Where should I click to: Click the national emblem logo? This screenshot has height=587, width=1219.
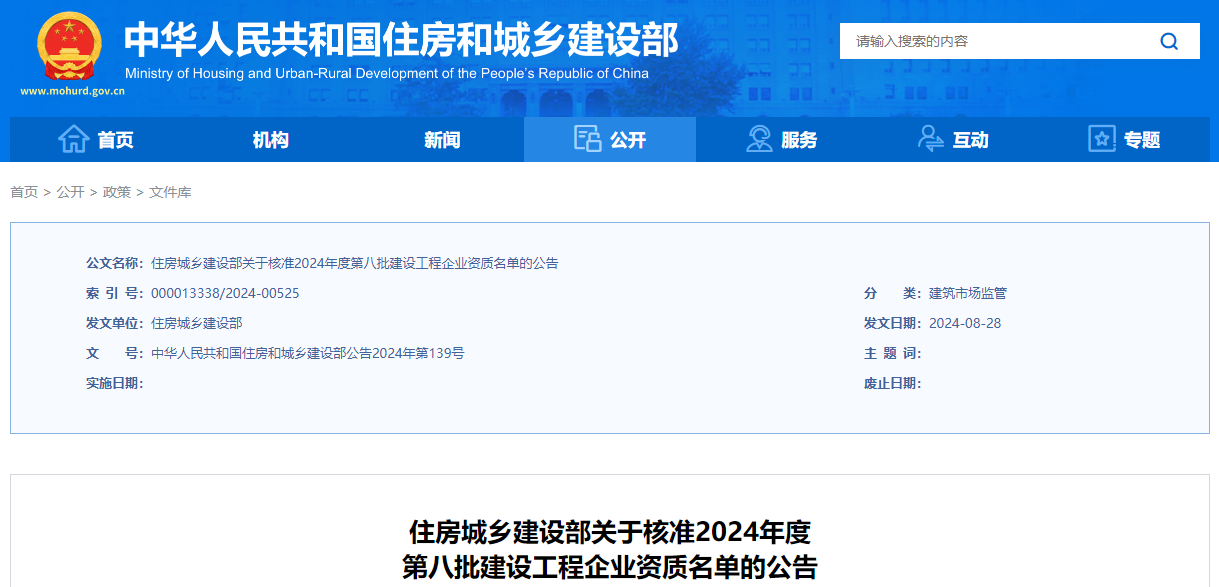(69, 46)
